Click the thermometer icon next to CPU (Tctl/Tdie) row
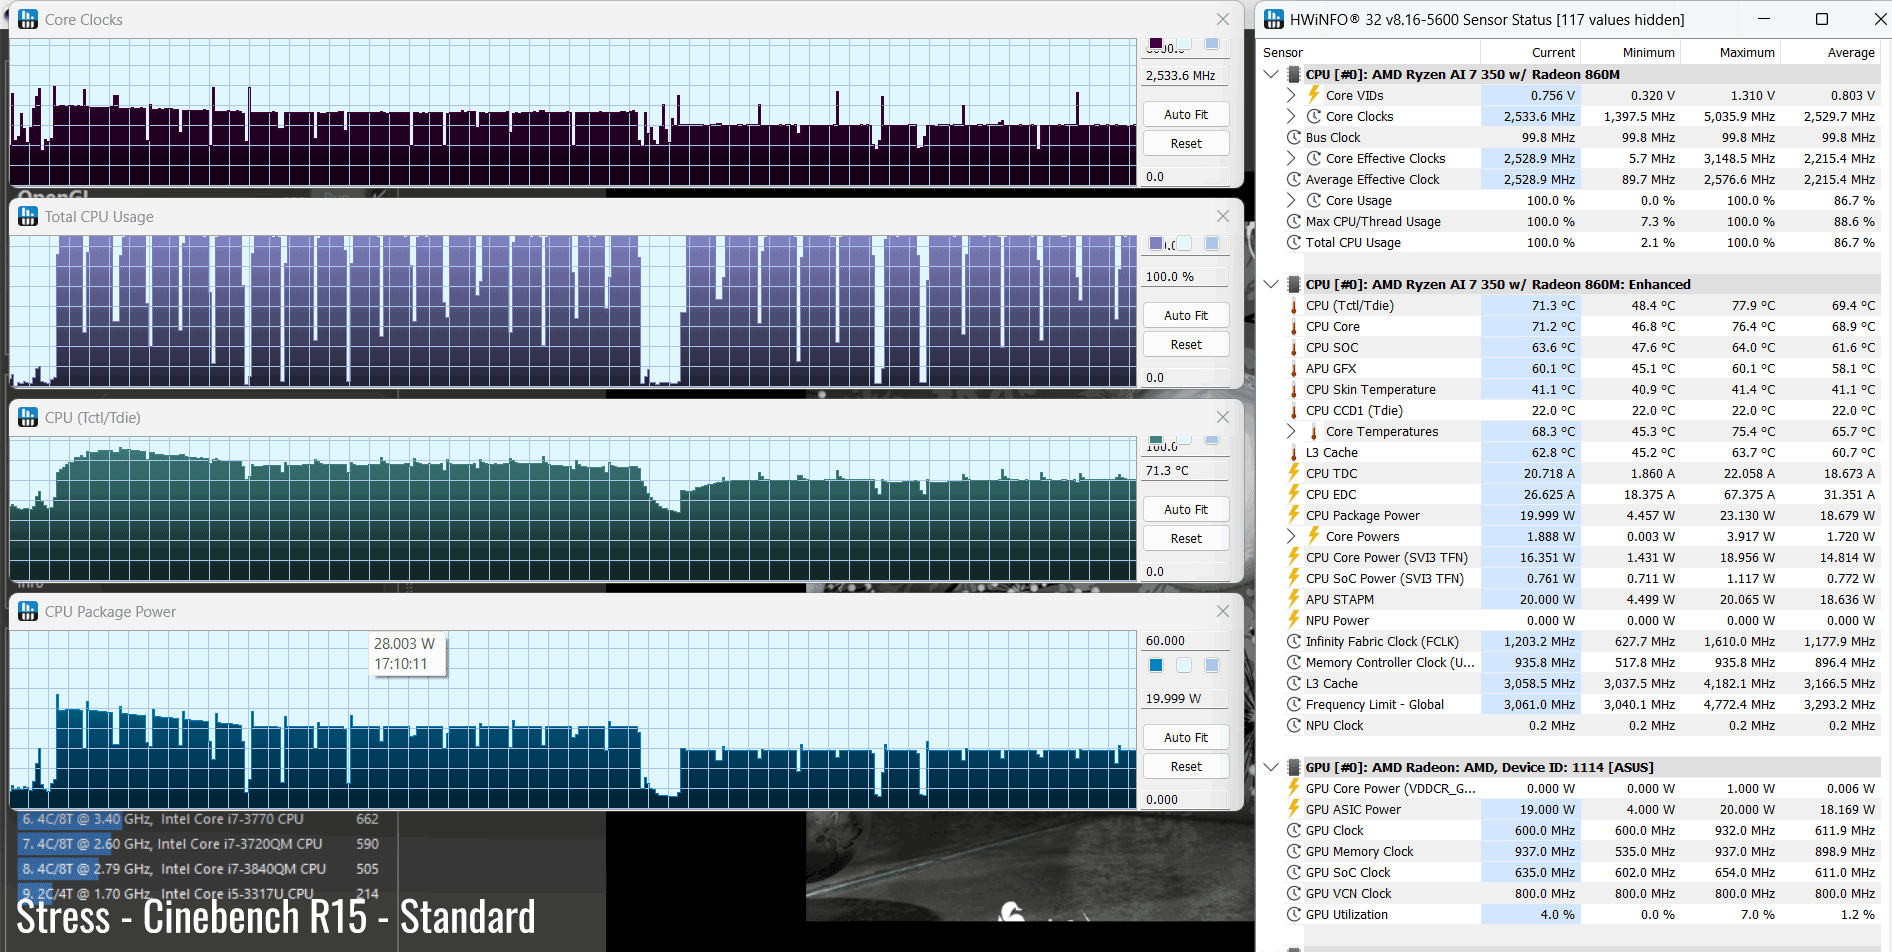Viewport: 1892px width, 952px height. (1294, 305)
